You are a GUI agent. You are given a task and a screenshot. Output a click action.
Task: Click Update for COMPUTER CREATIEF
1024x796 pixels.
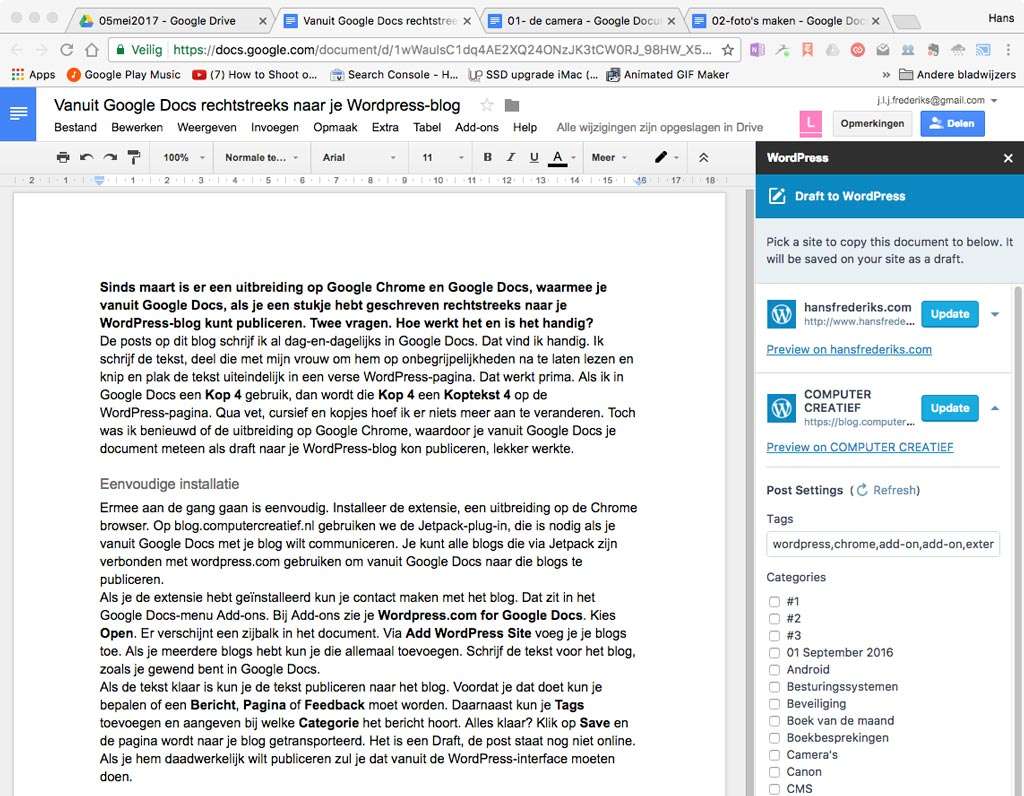950,408
